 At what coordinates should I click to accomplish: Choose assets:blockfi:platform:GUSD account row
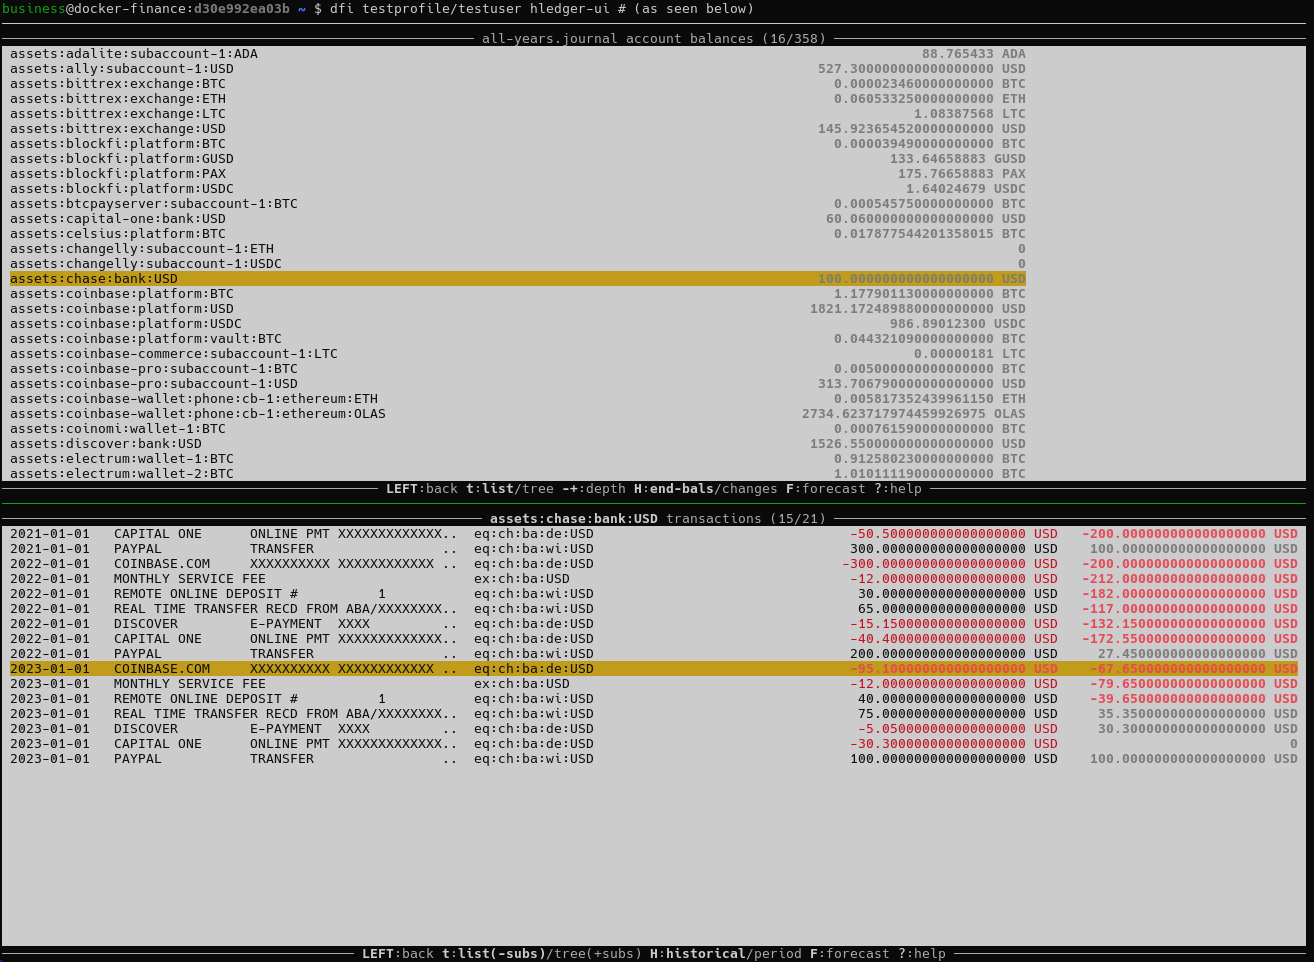coord(122,159)
